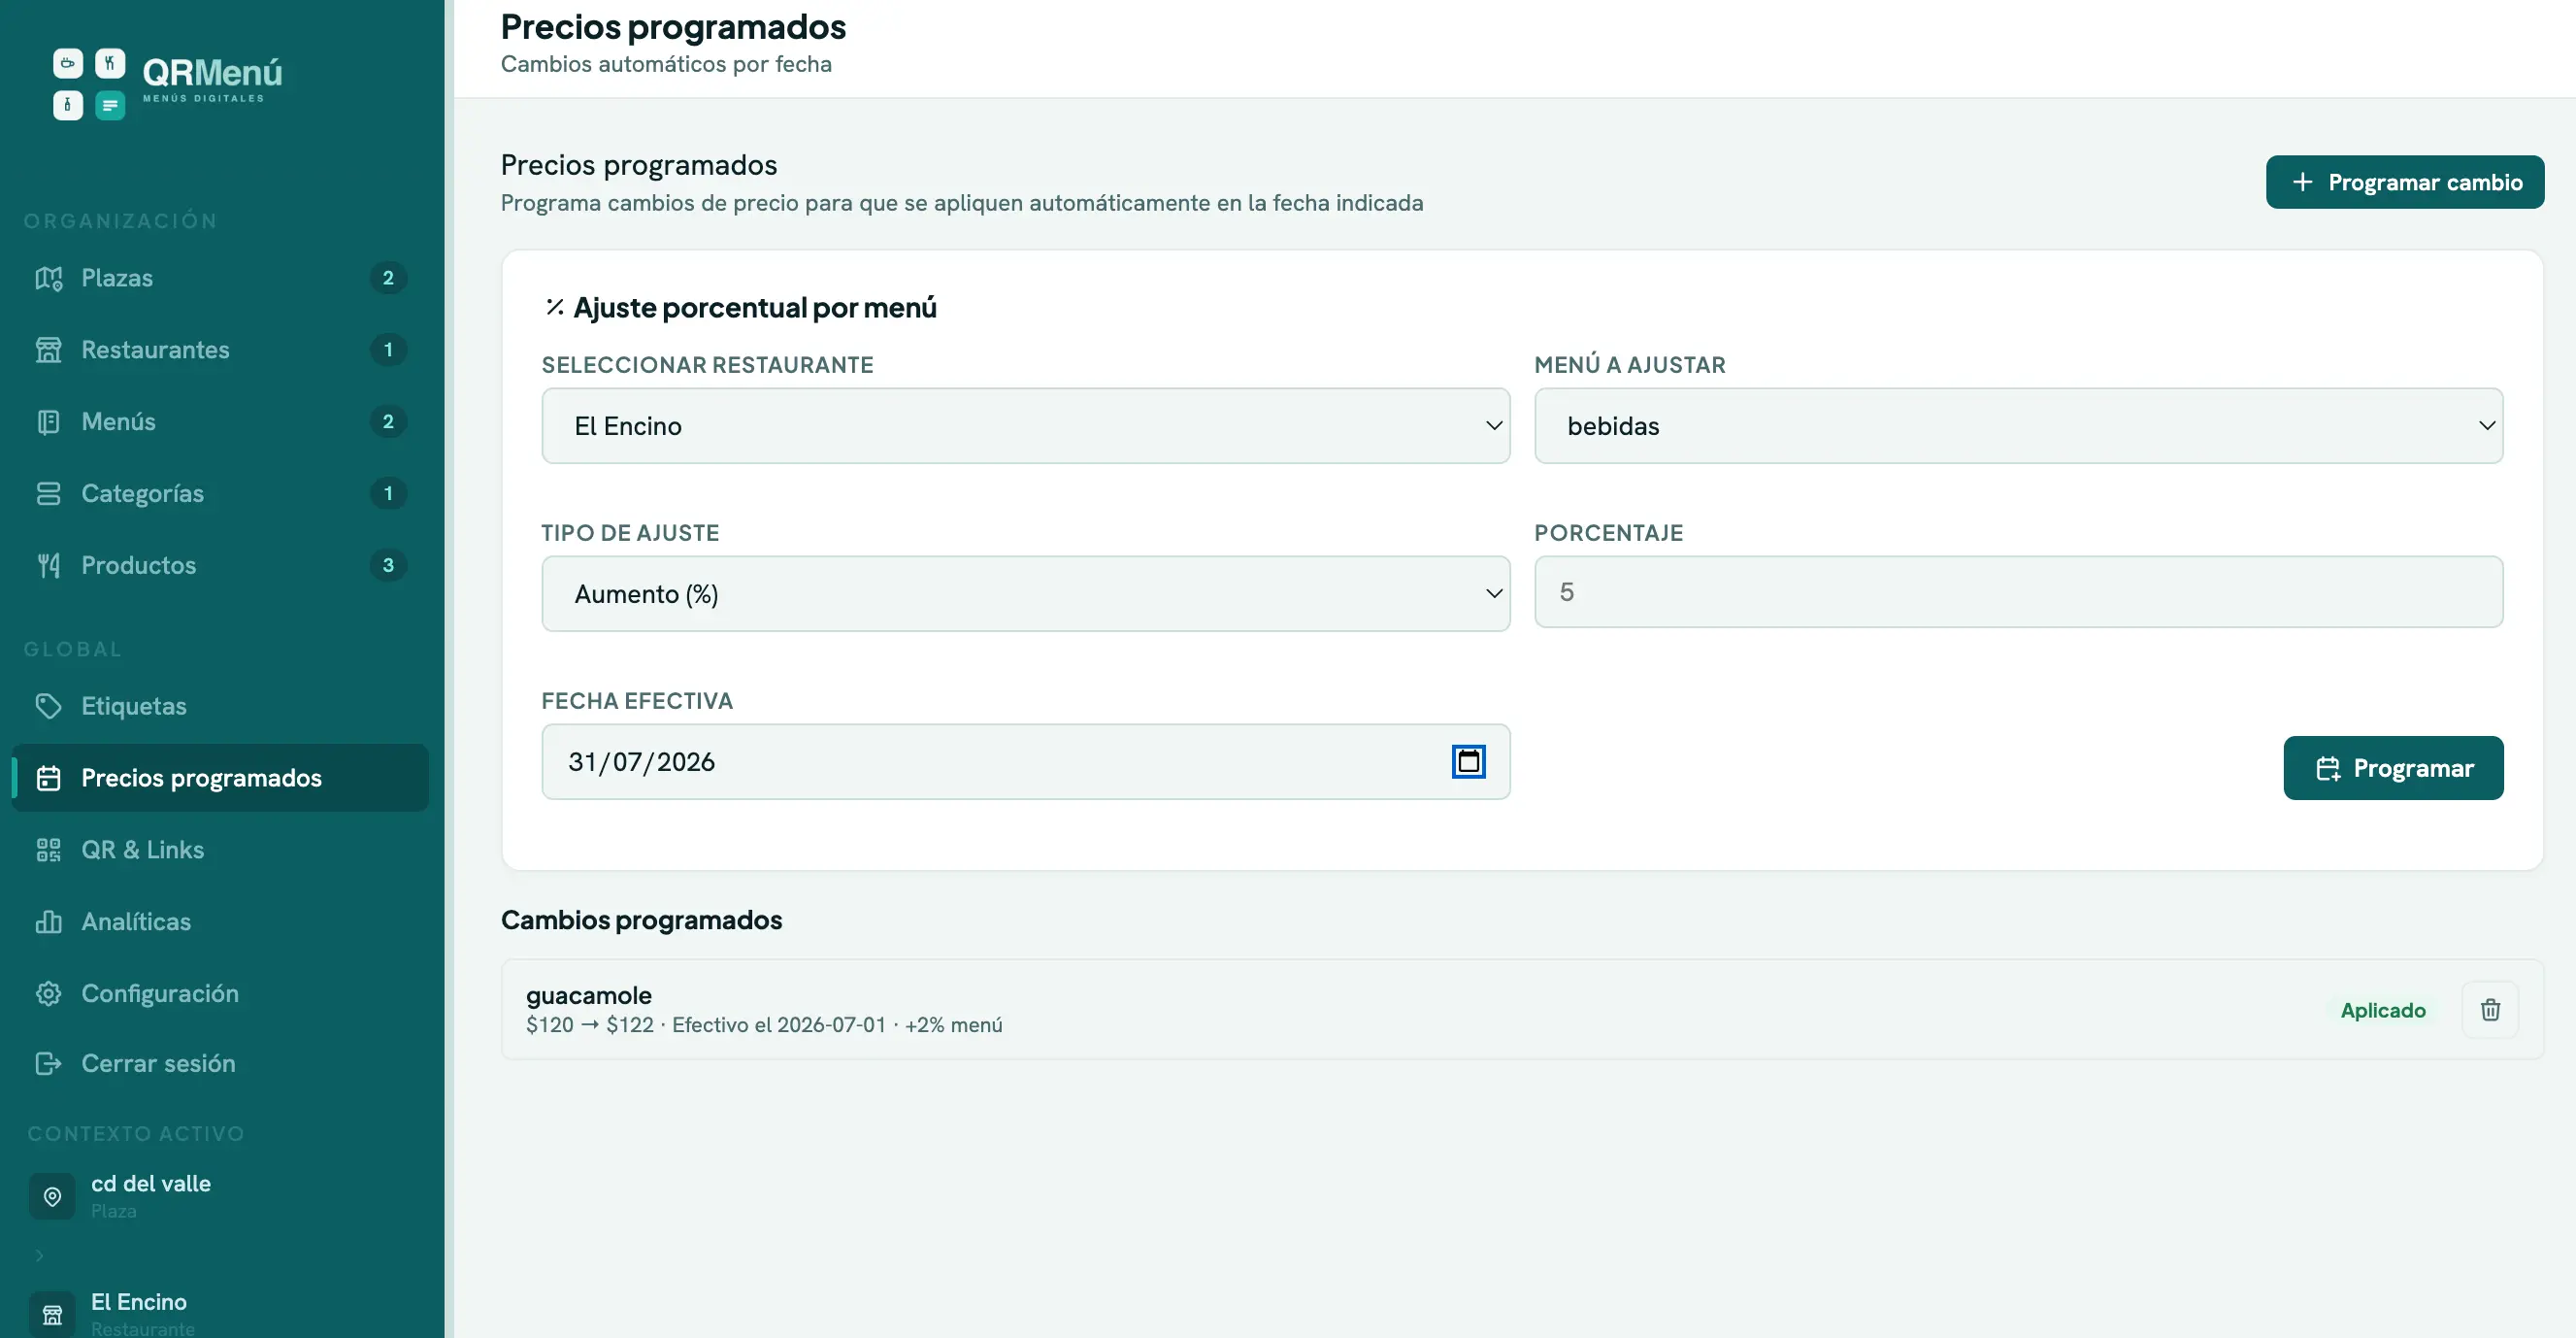Click the Programar button
Image resolution: width=2576 pixels, height=1338 pixels.
2393,768
